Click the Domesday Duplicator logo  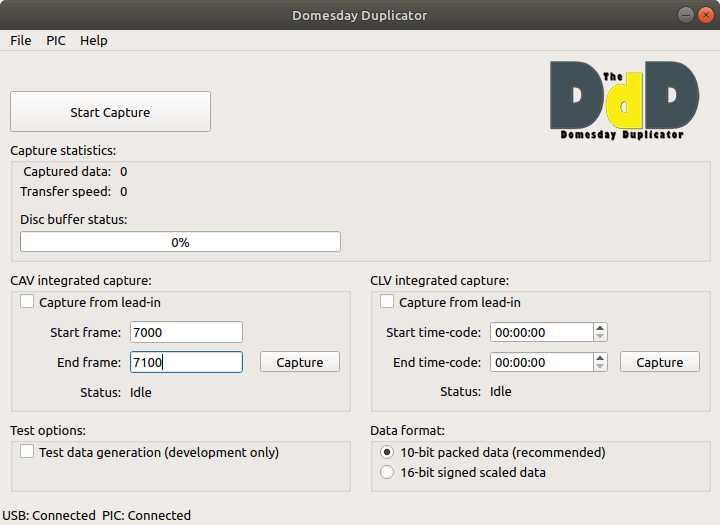[624, 100]
